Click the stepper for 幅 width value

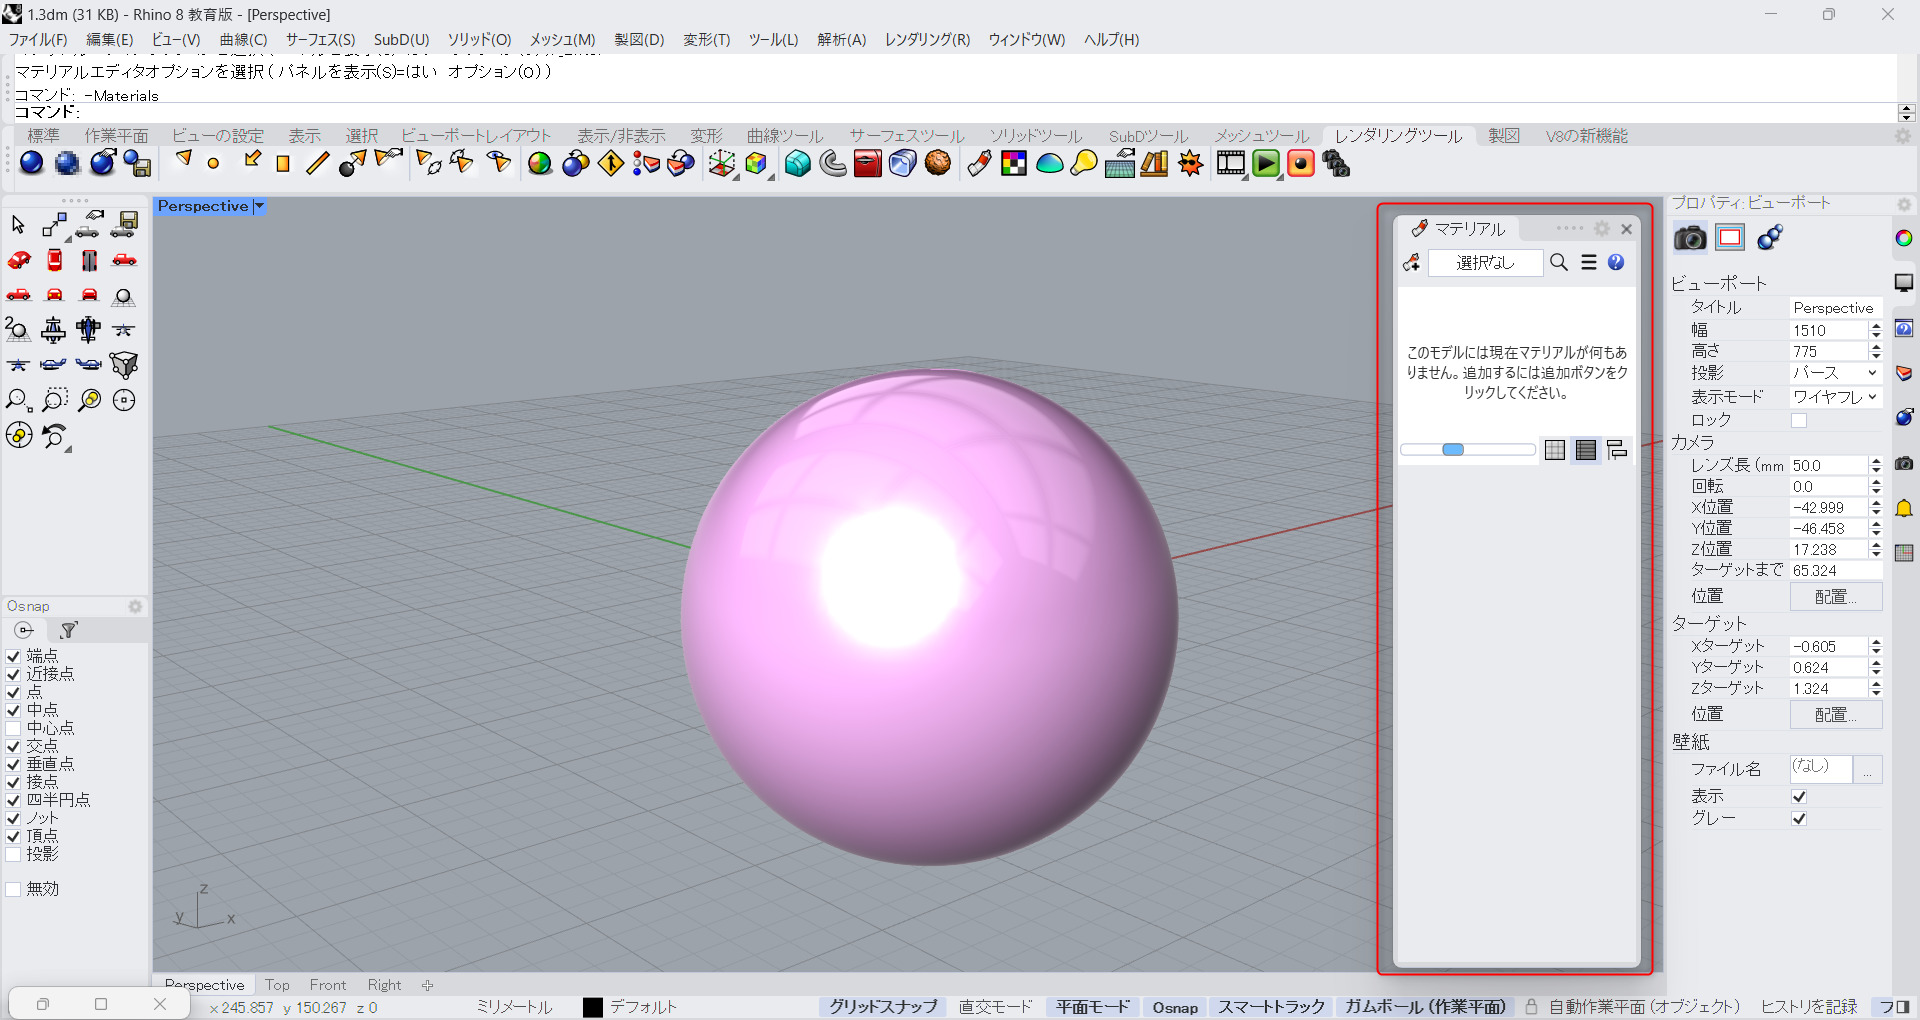point(1876,330)
